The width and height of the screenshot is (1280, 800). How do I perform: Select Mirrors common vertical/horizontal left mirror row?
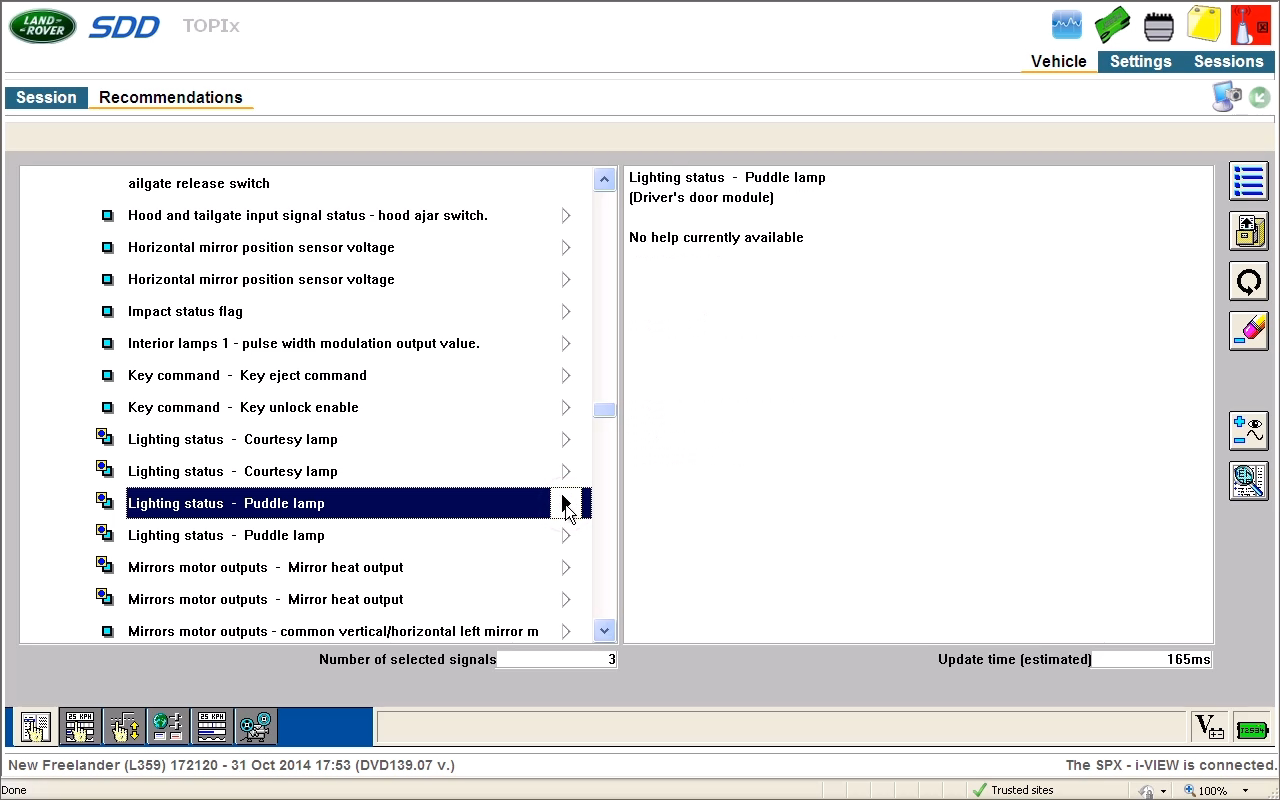(333, 631)
